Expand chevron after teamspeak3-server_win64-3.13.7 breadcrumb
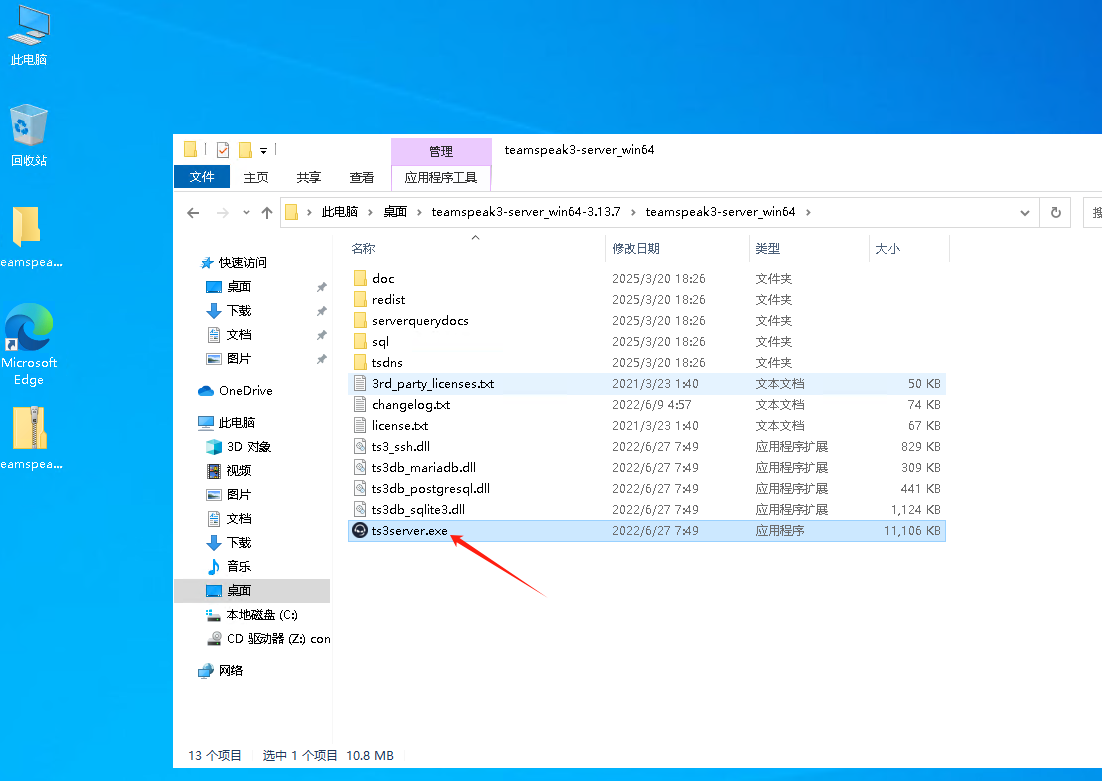The height and width of the screenshot is (781, 1102). 633,212
